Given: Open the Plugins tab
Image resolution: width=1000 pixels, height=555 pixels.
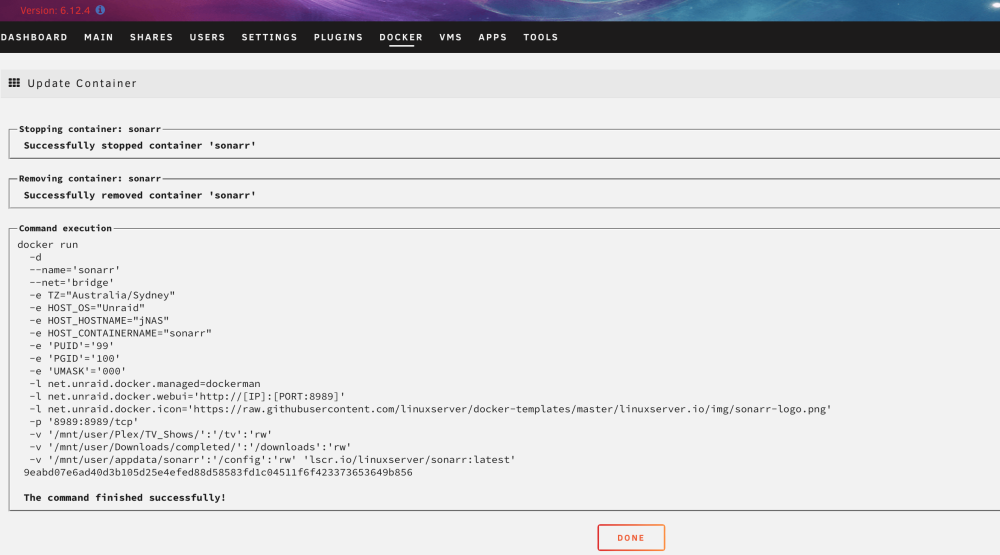Looking at the screenshot, I should 338,37.
